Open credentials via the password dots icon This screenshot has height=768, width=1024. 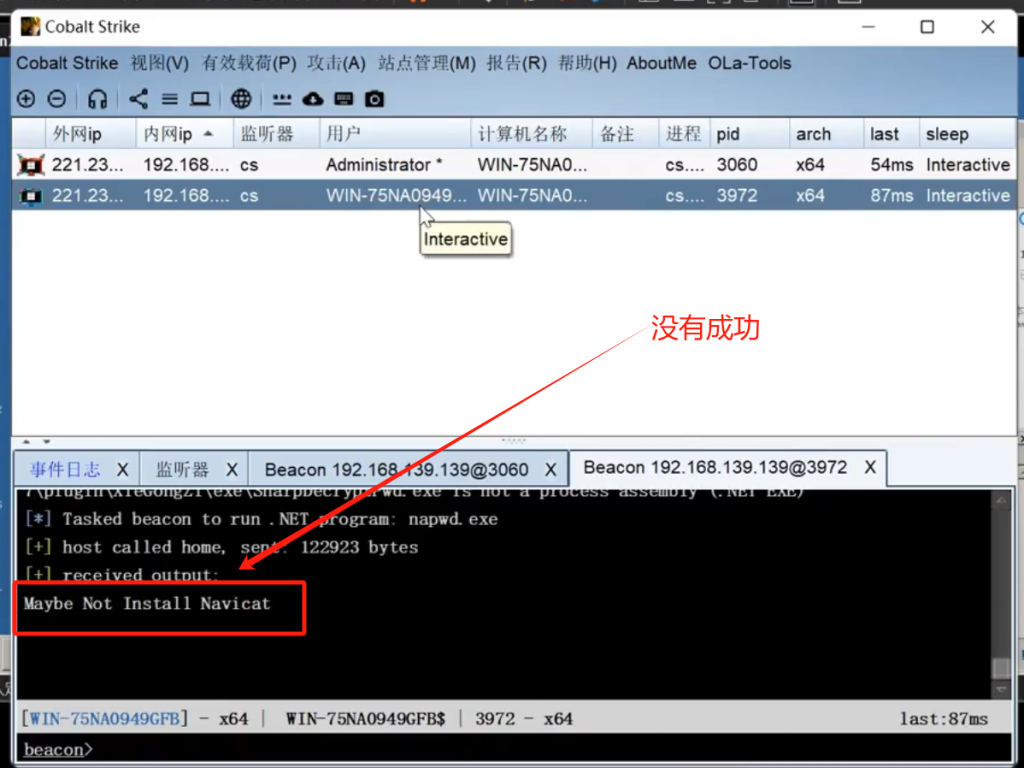tap(281, 99)
